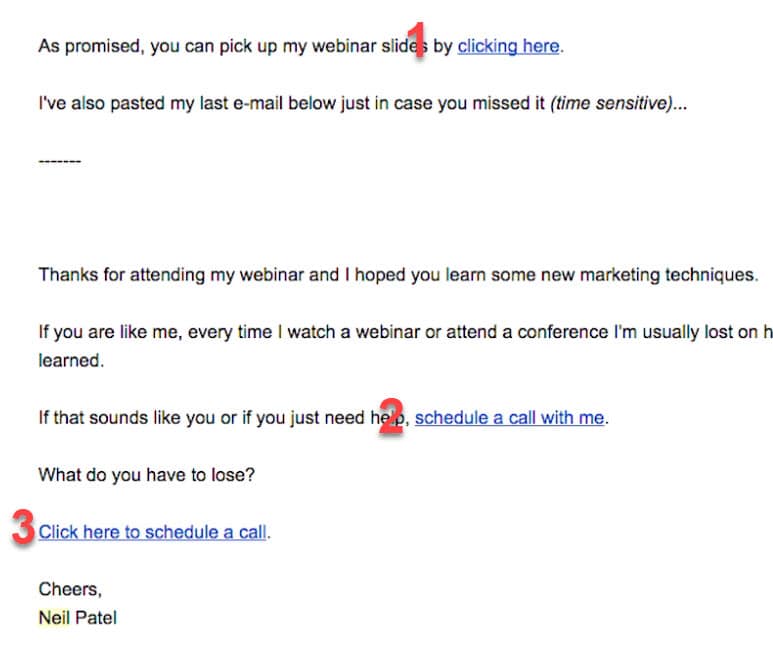Click the "As promised" opening text
The image size is (773, 646).
click(x=88, y=46)
